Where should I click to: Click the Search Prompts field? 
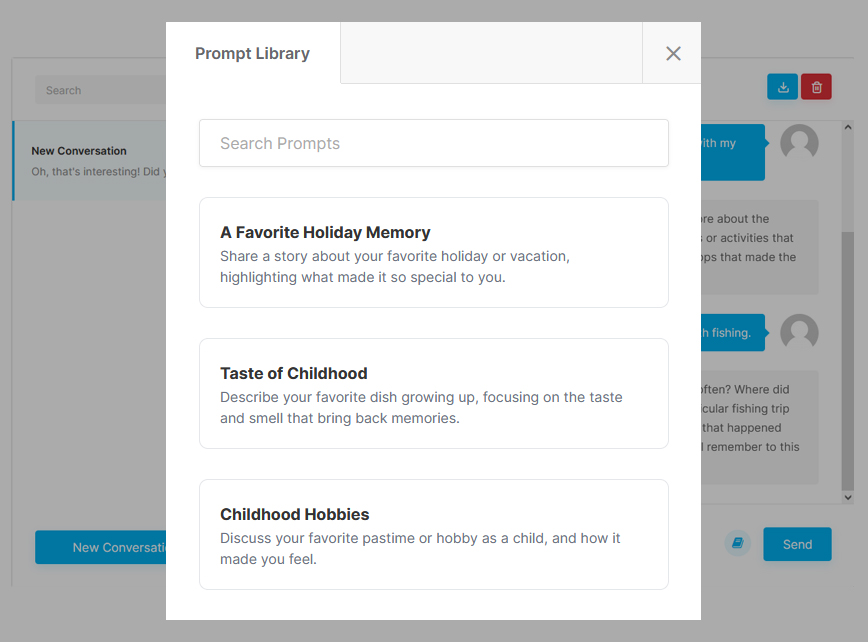[433, 143]
